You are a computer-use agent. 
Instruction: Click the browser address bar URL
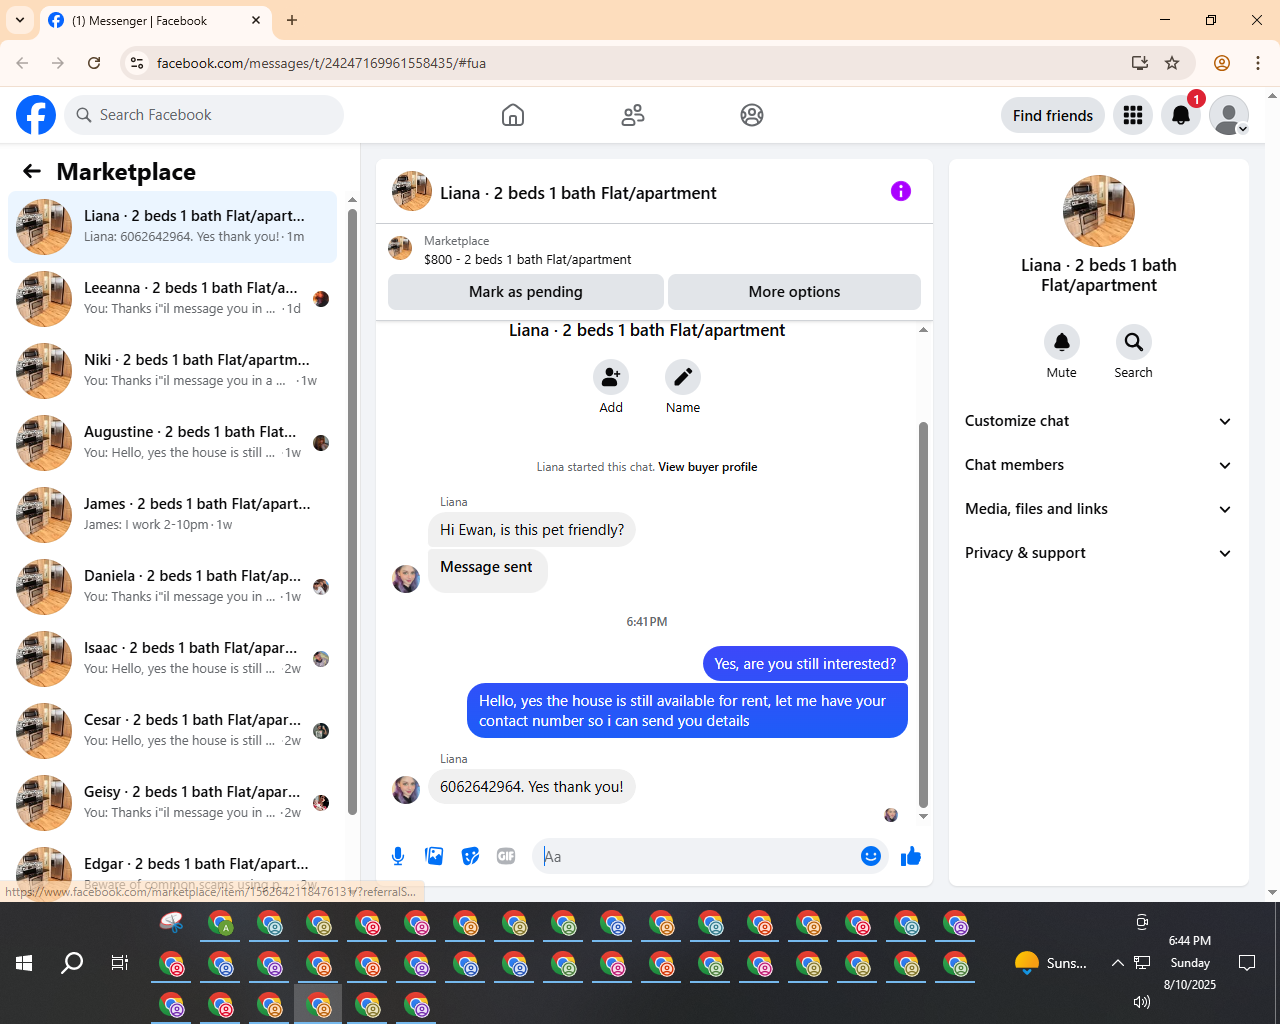[x=321, y=63]
